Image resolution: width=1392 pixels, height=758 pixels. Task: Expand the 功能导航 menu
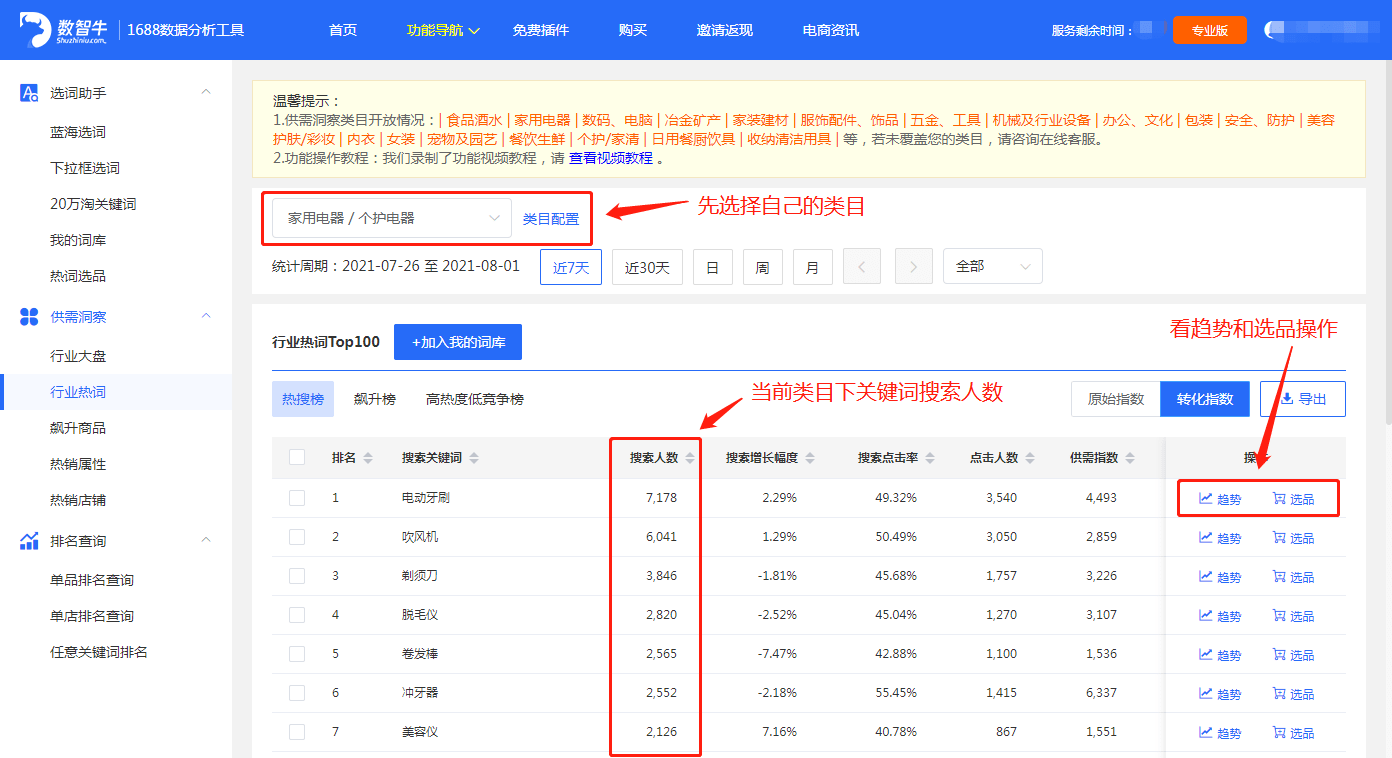coord(443,30)
